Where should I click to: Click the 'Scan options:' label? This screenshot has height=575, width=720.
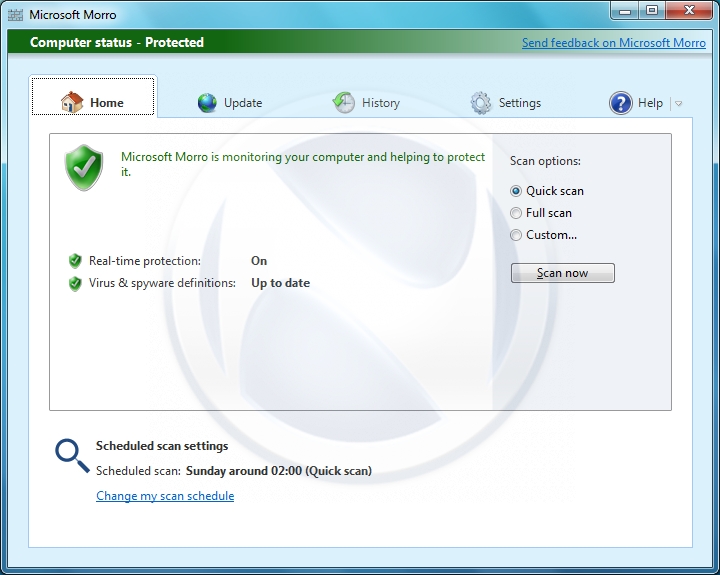coord(545,161)
